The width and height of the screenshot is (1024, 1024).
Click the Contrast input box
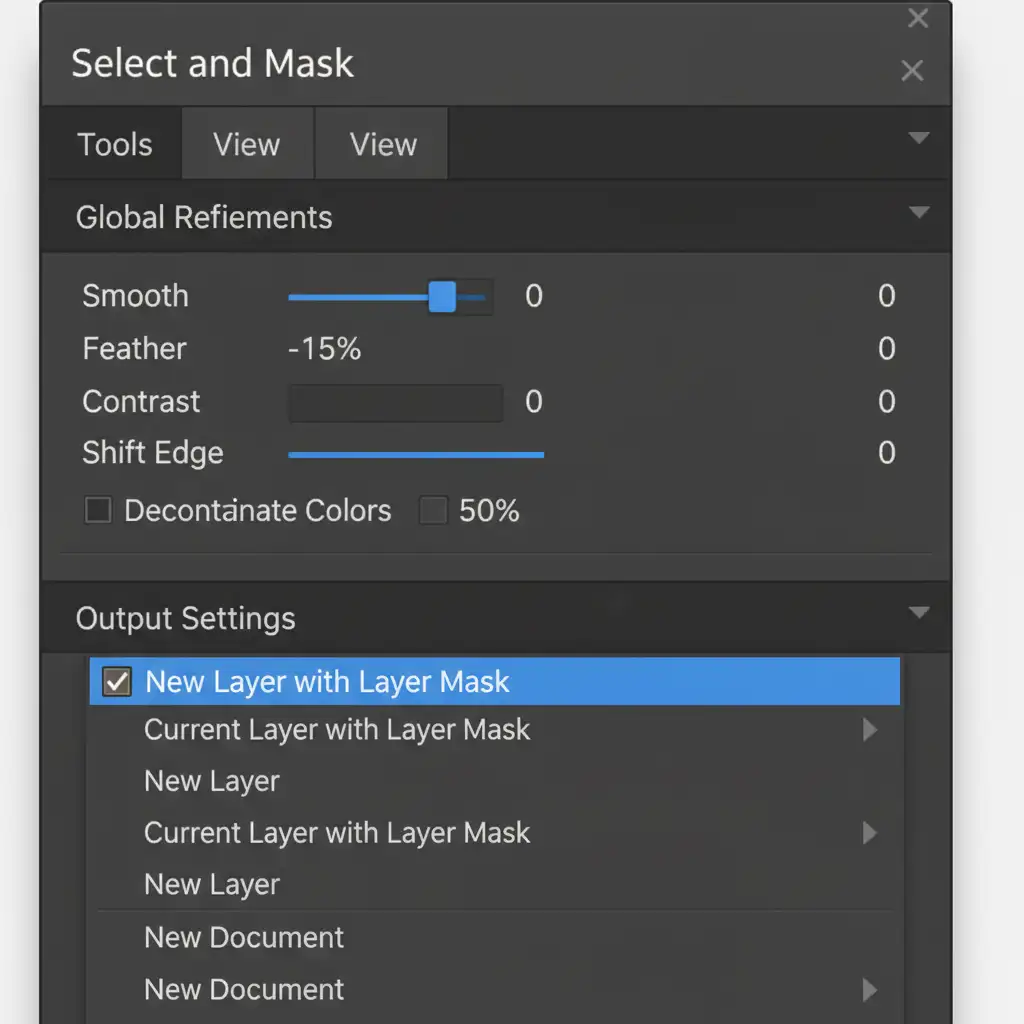[395, 403]
